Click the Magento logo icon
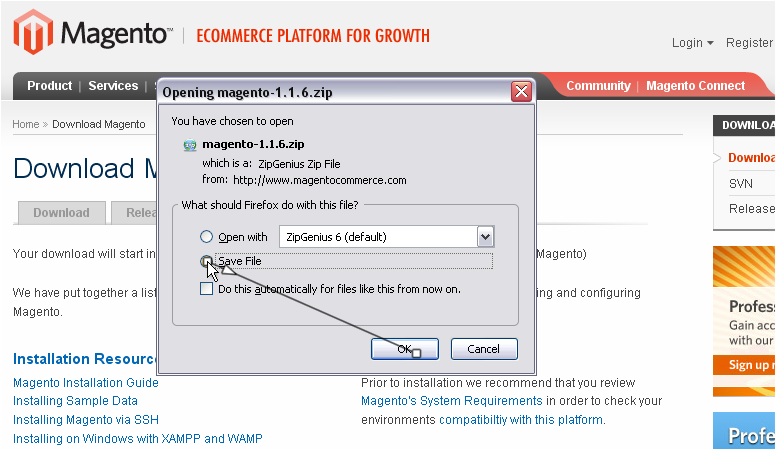This screenshot has width=776, height=450. click(x=33, y=32)
